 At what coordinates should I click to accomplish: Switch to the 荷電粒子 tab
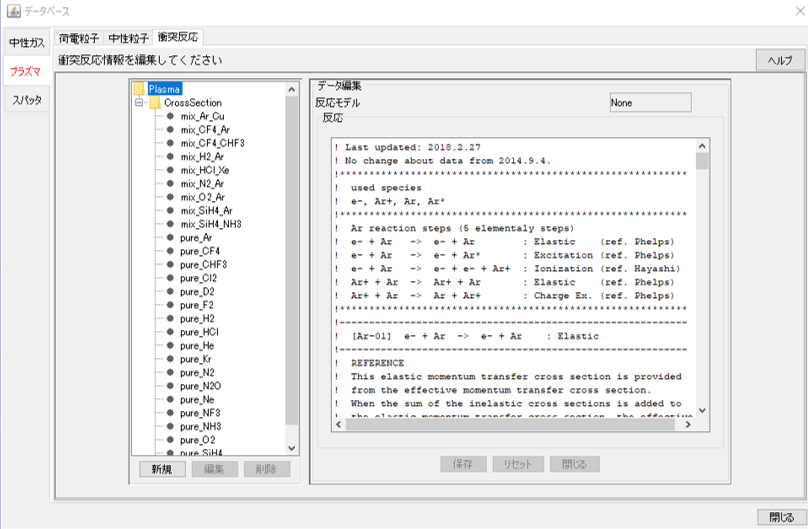(x=78, y=38)
